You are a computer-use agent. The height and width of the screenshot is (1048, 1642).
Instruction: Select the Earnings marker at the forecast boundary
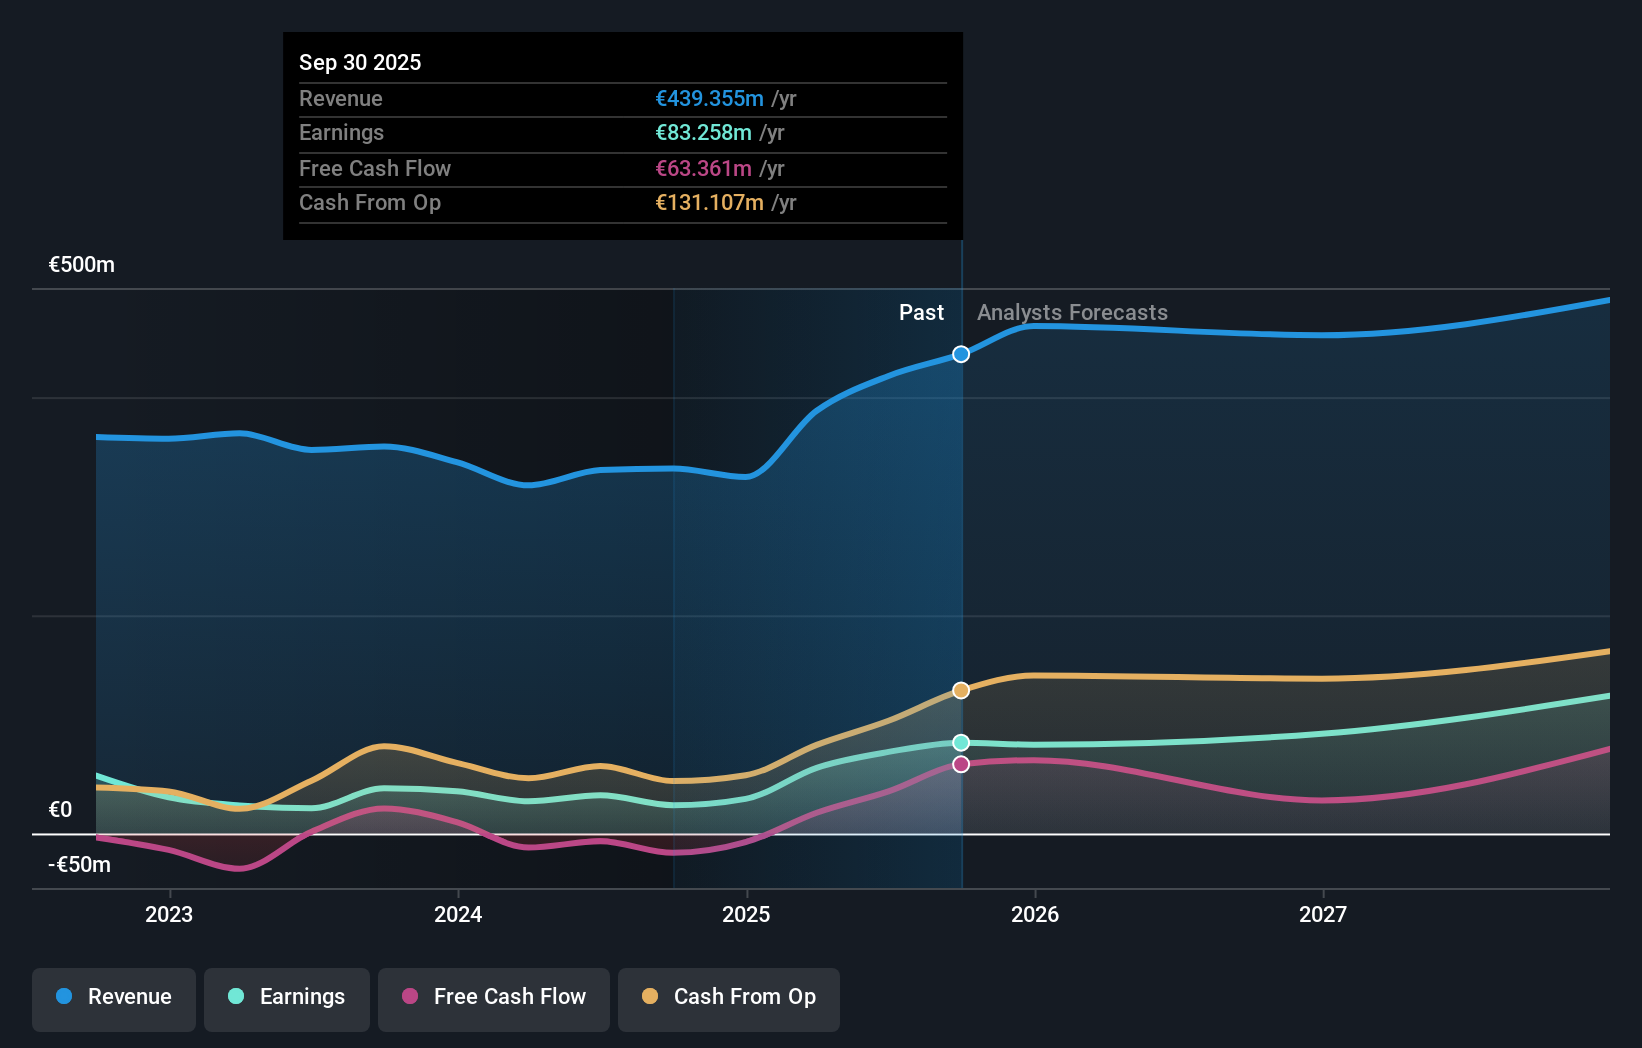point(960,741)
